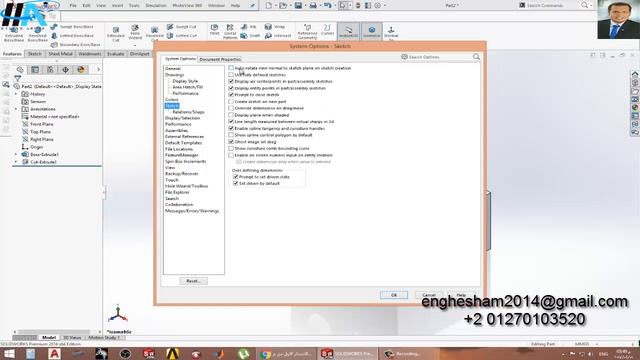The image size is (640, 360).
Task: Open the Open-file dropdown arrow
Action: pos(290,5)
